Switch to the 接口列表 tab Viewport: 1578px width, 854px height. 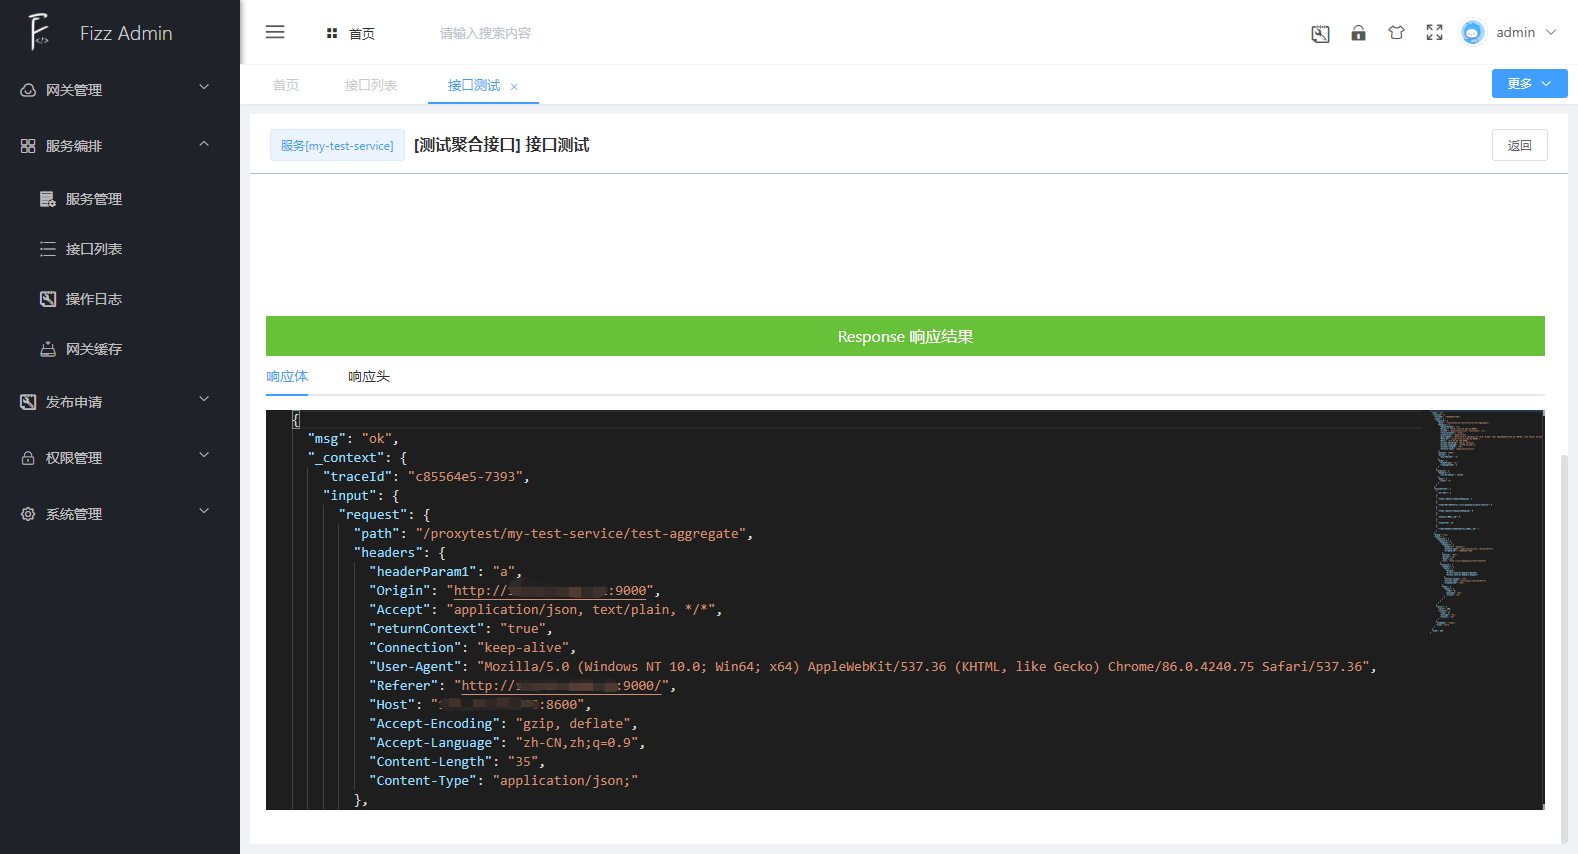pos(371,86)
